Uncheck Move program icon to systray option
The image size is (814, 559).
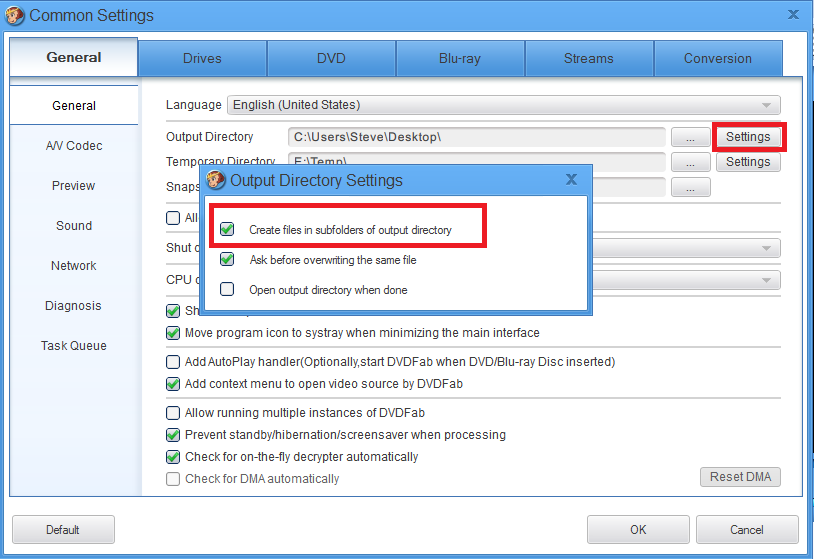(173, 333)
